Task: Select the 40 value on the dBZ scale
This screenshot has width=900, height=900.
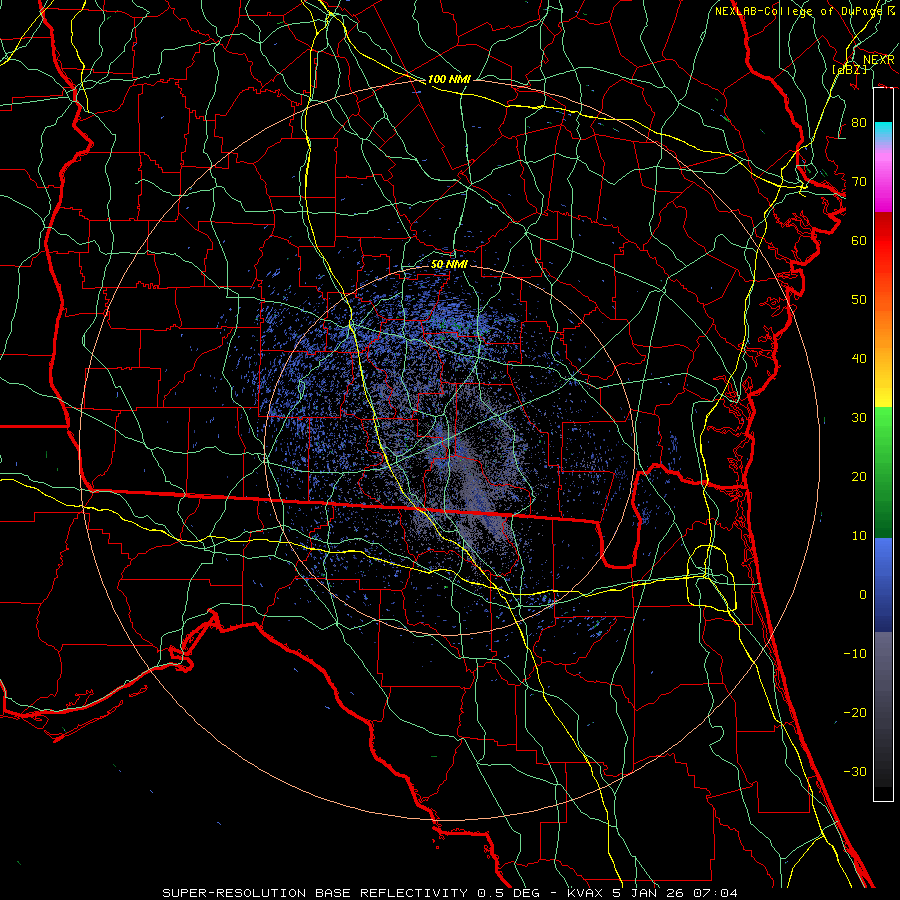Action: [859, 359]
